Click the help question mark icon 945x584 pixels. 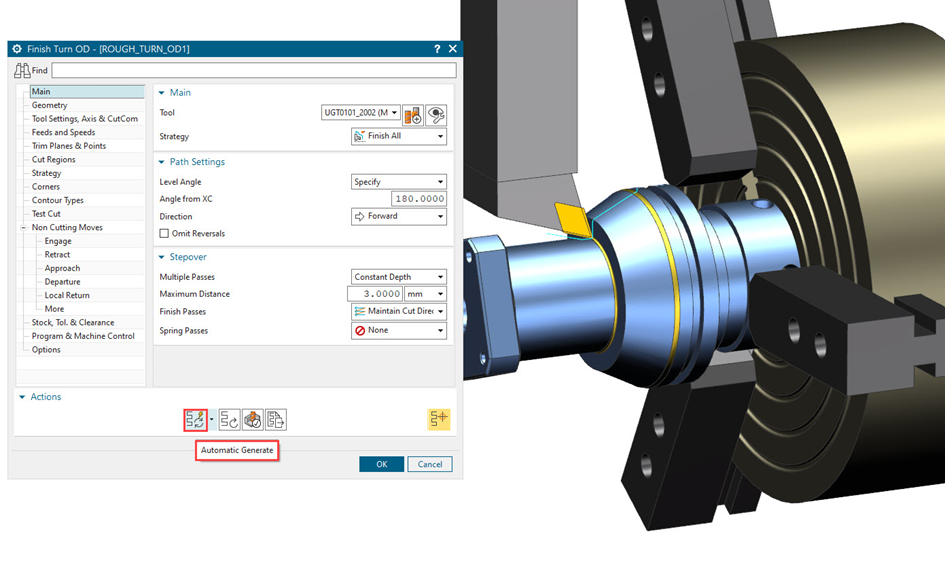(437, 49)
